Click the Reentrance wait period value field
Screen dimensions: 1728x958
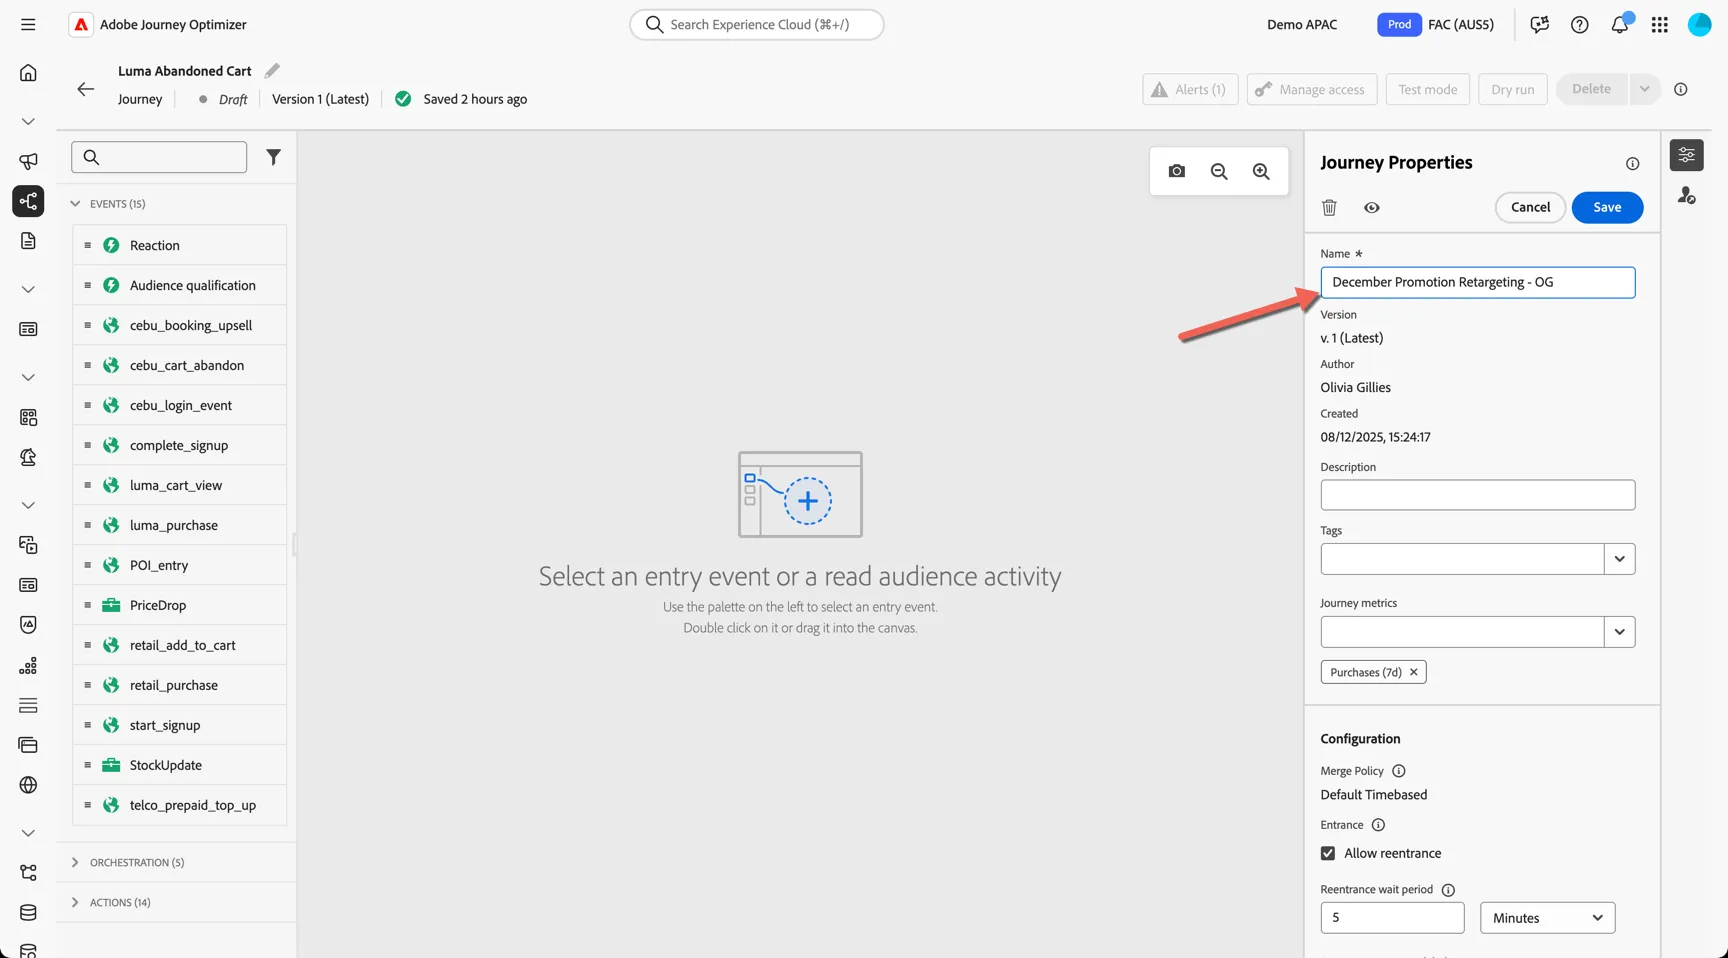1392,918
